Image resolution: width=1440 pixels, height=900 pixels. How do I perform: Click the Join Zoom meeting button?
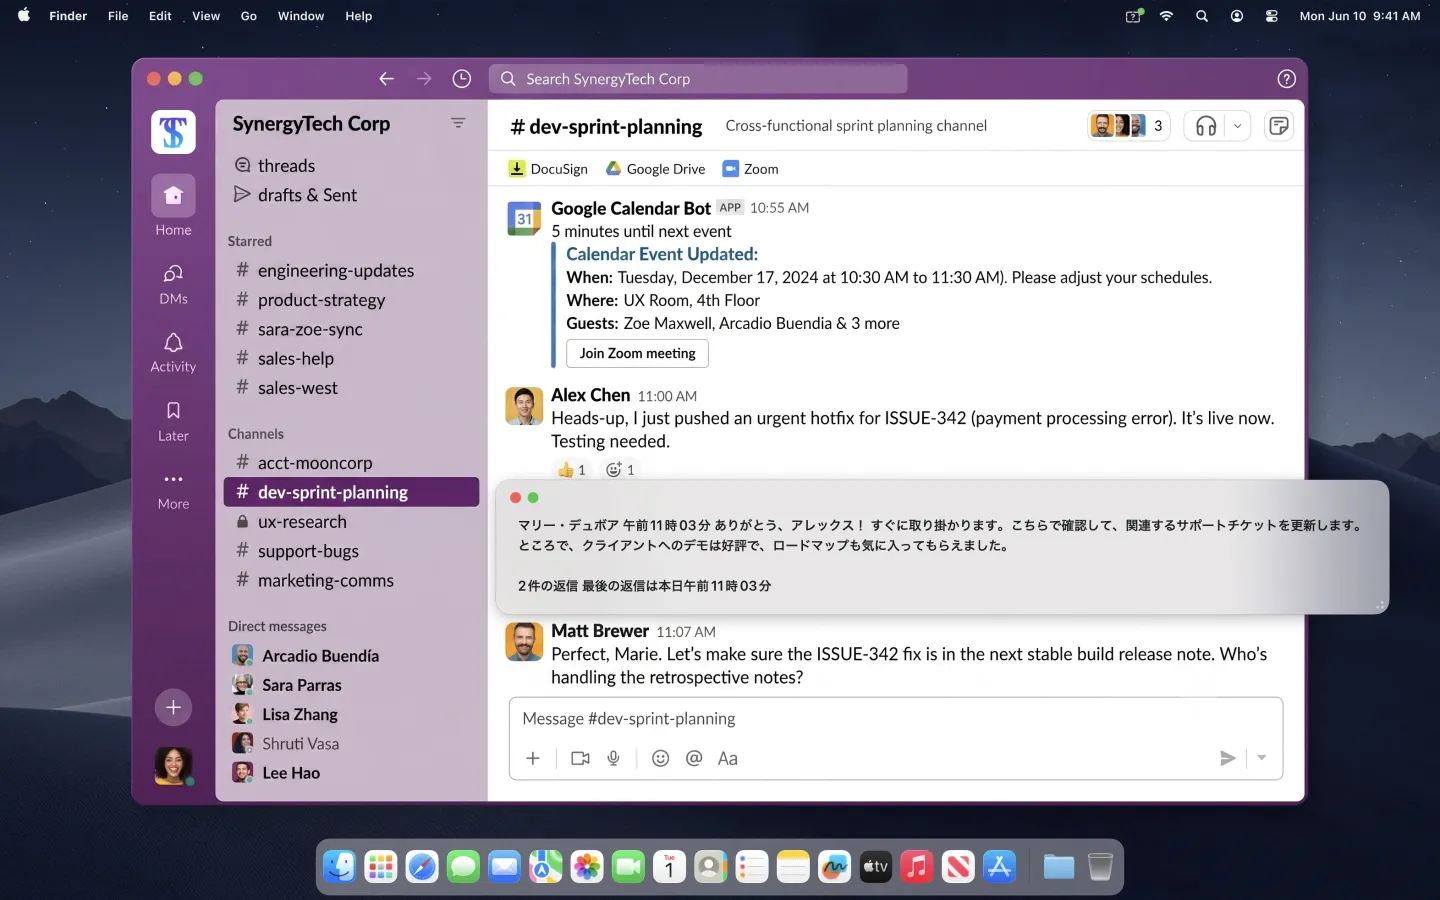(x=637, y=353)
